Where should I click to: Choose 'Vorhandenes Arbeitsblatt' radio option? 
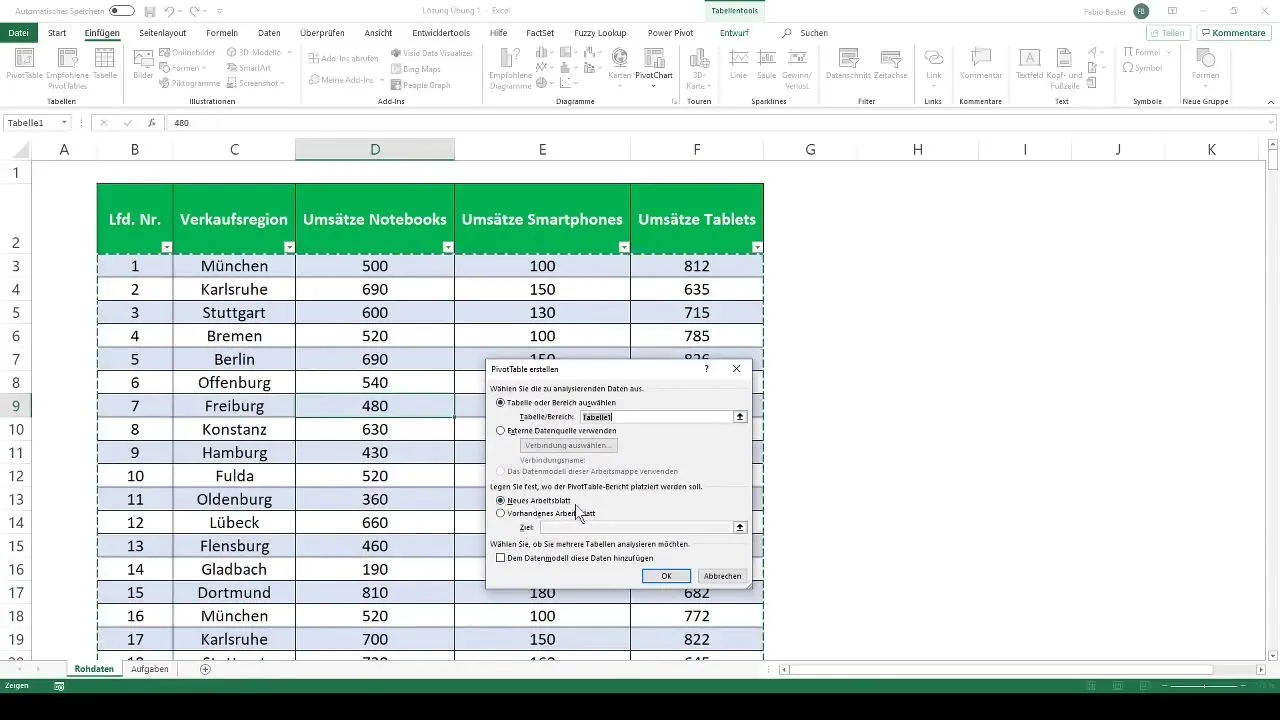(x=501, y=513)
